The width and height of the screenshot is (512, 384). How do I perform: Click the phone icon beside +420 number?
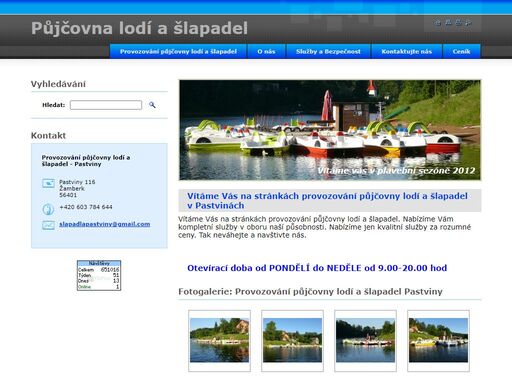48,209
